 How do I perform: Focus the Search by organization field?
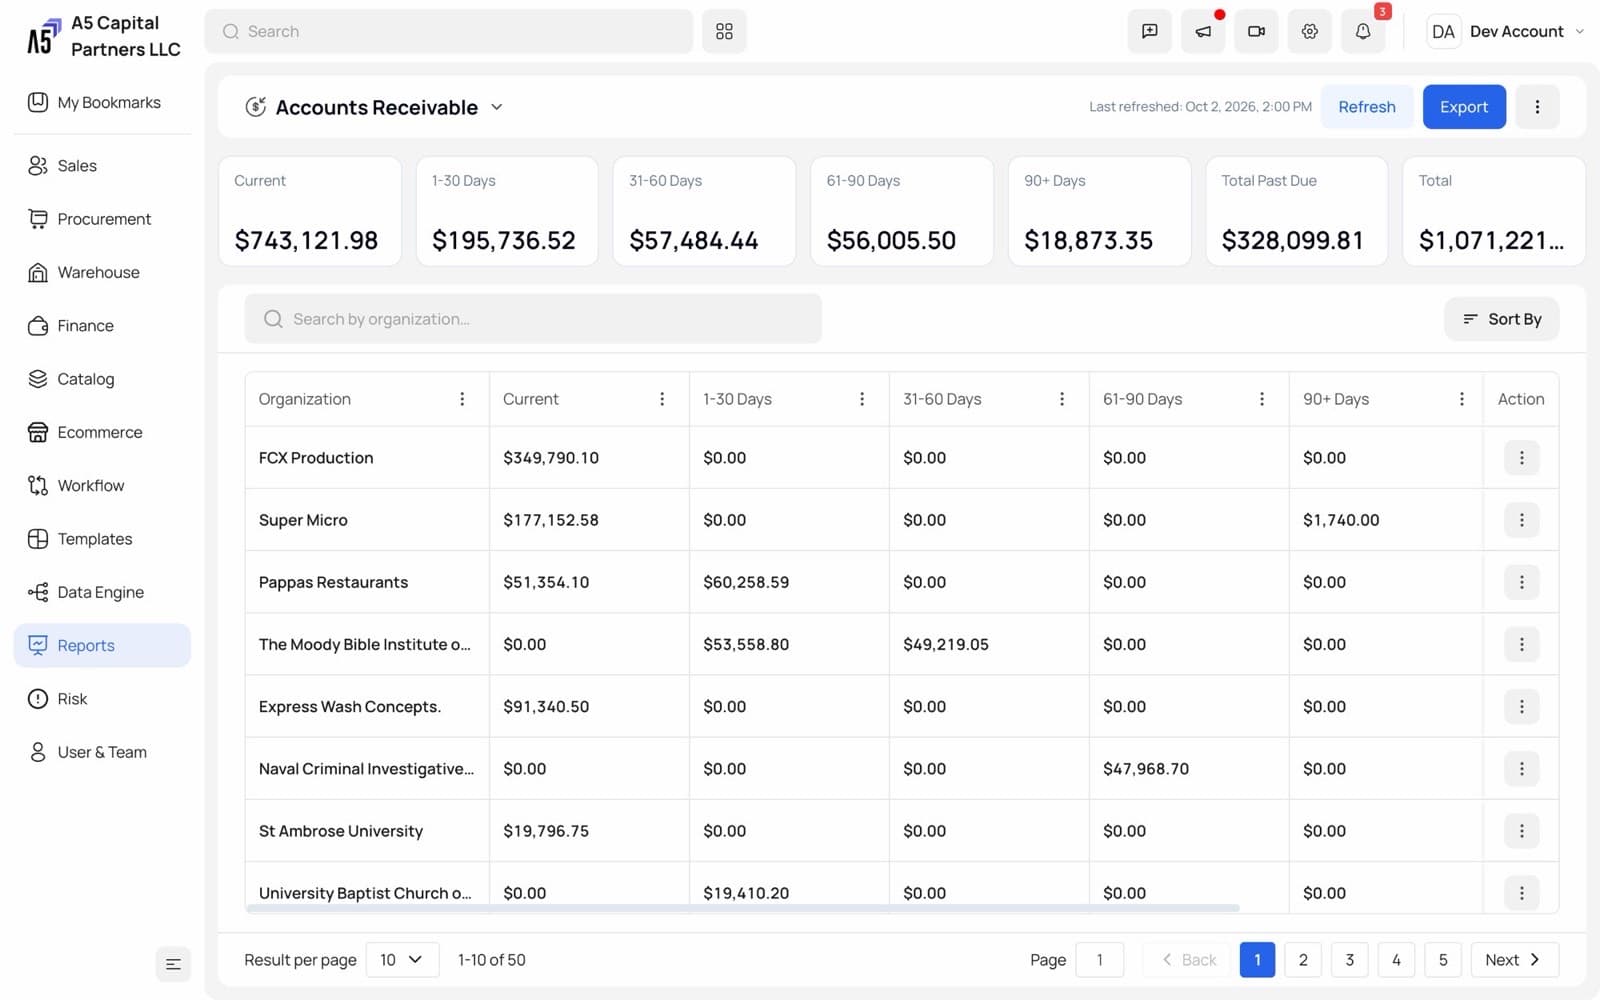click(x=533, y=319)
